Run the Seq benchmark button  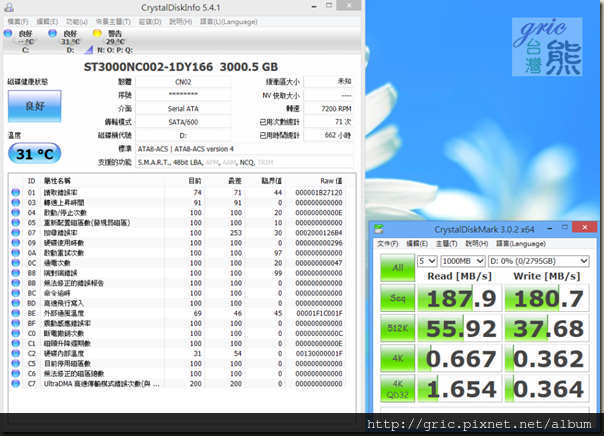pyautogui.click(x=398, y=298)
